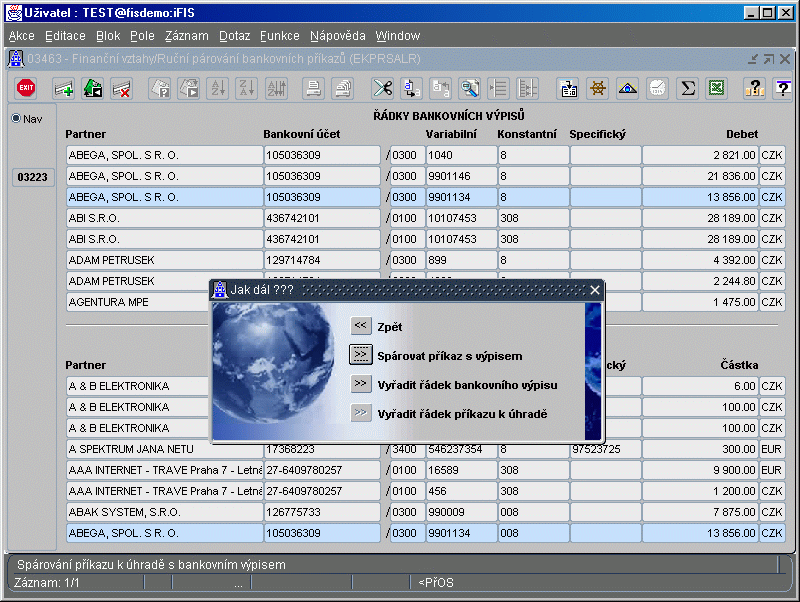Open the Záznam menu
Viewport: 800px width, 602px height.
pos(186,36)
